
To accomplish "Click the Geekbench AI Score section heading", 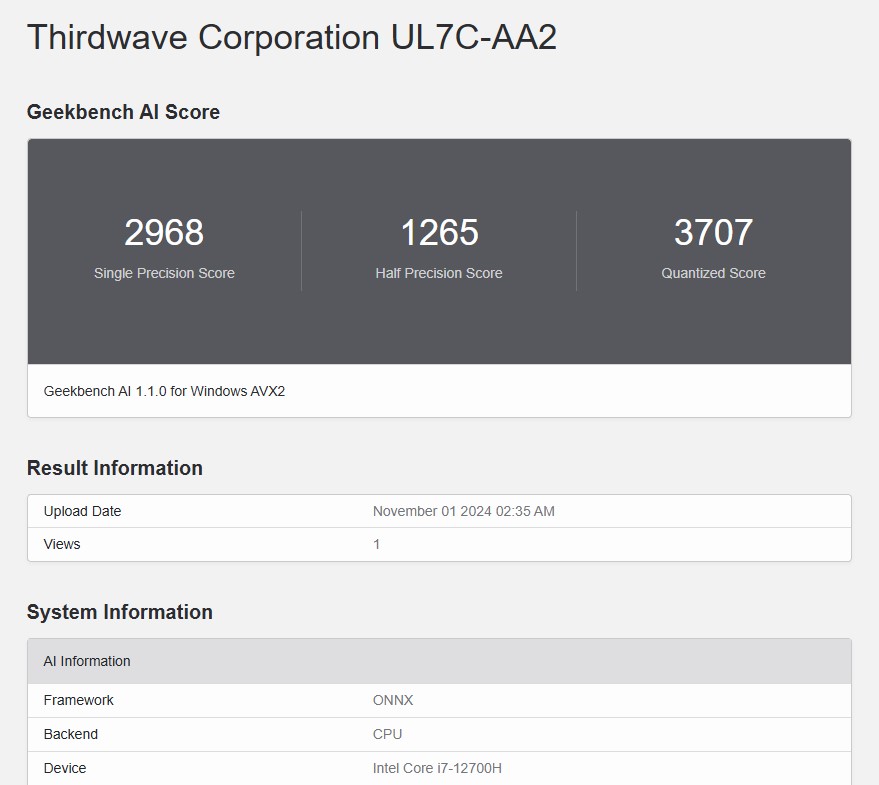I will click(x=122, y=112).
